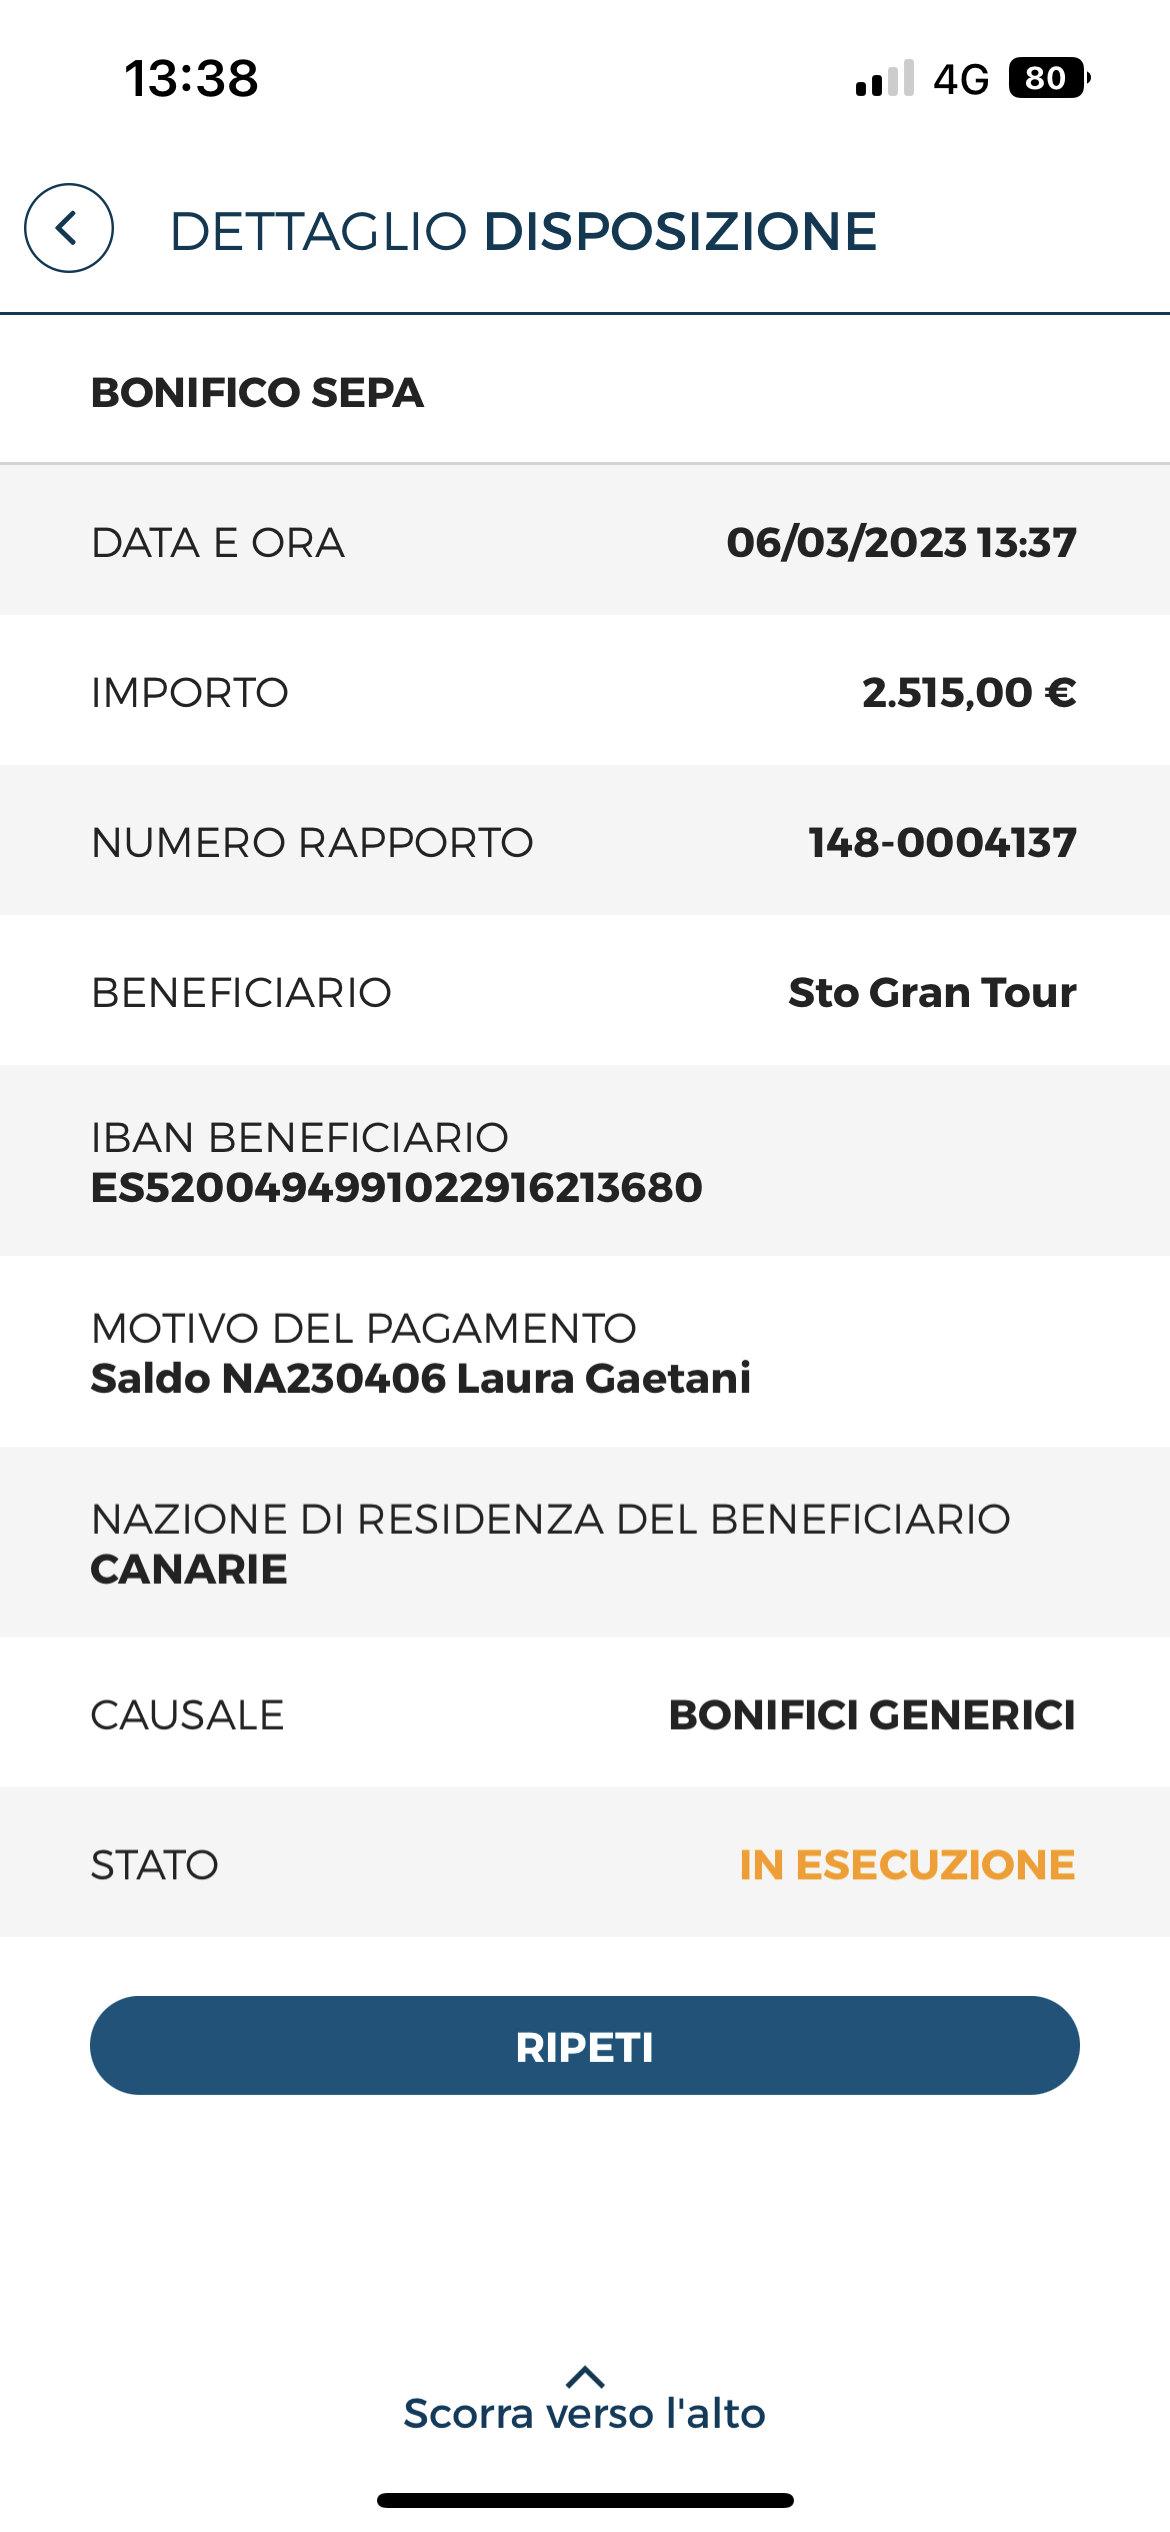Select the BONIFICI GENERICI causale value

tap(872, 1714)
